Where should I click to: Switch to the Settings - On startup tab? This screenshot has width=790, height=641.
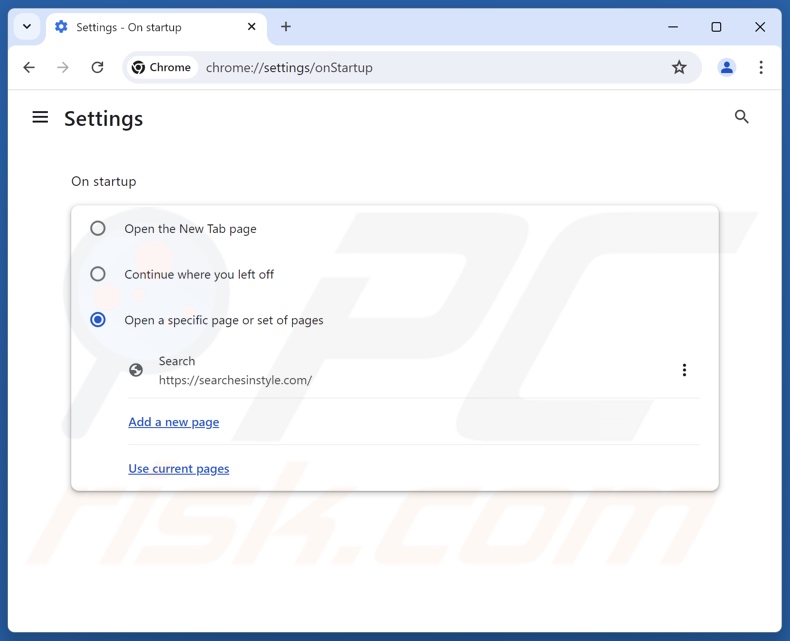click(x=140, y=27)
